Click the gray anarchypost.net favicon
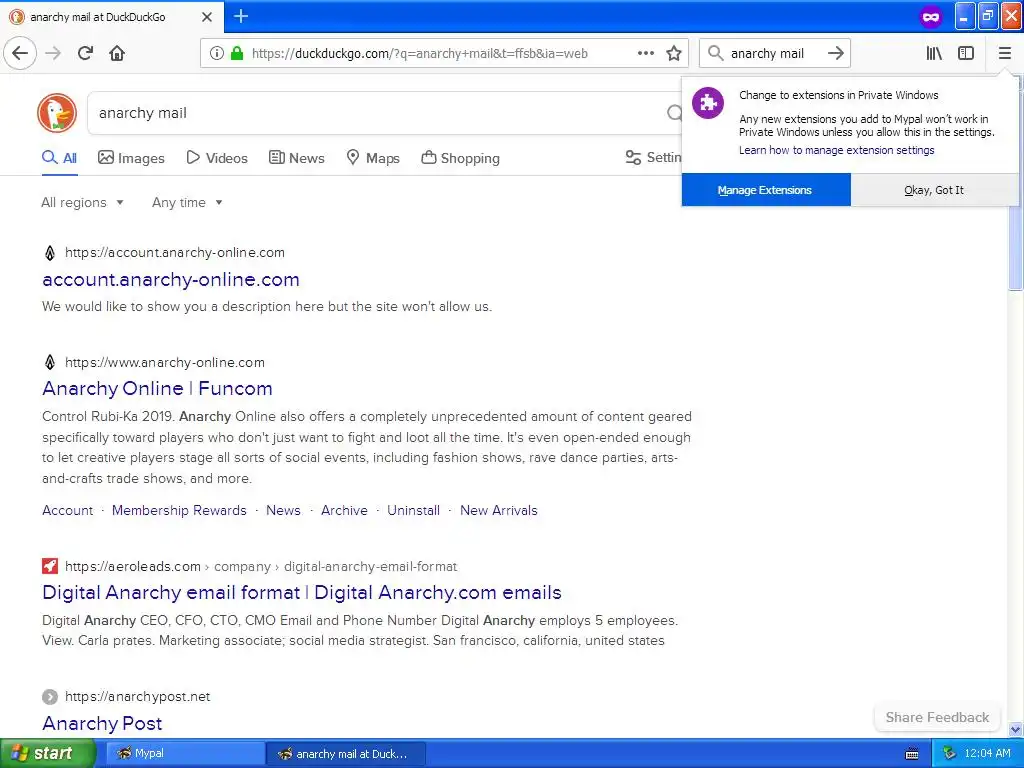This screenshot has height=768, width=1024. 50,697
